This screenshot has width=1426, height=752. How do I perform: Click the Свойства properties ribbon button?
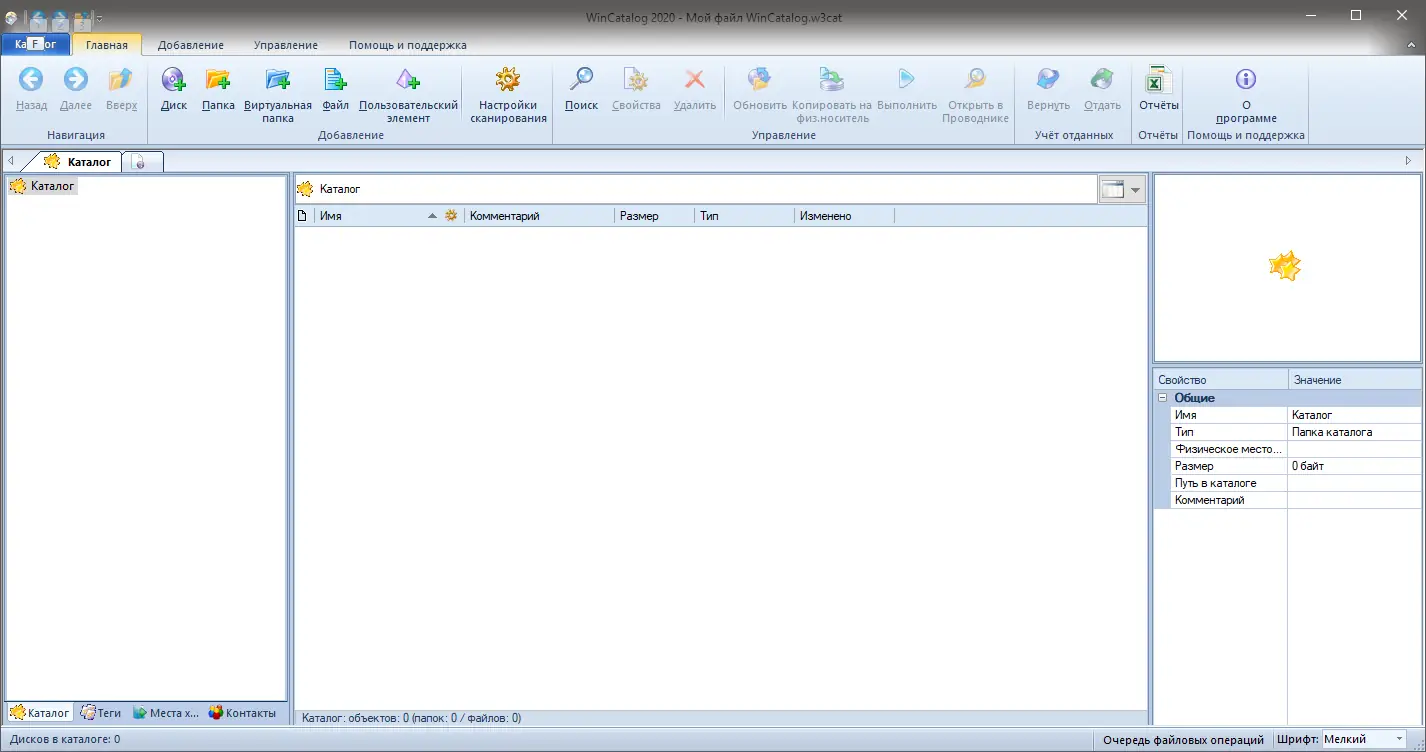pyautogui.click(x=636, y=89)
